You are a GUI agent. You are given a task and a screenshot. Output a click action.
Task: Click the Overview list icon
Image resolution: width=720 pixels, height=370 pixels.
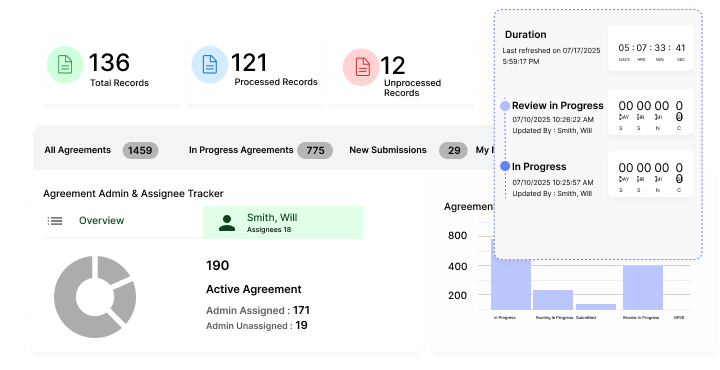[55, 221]
